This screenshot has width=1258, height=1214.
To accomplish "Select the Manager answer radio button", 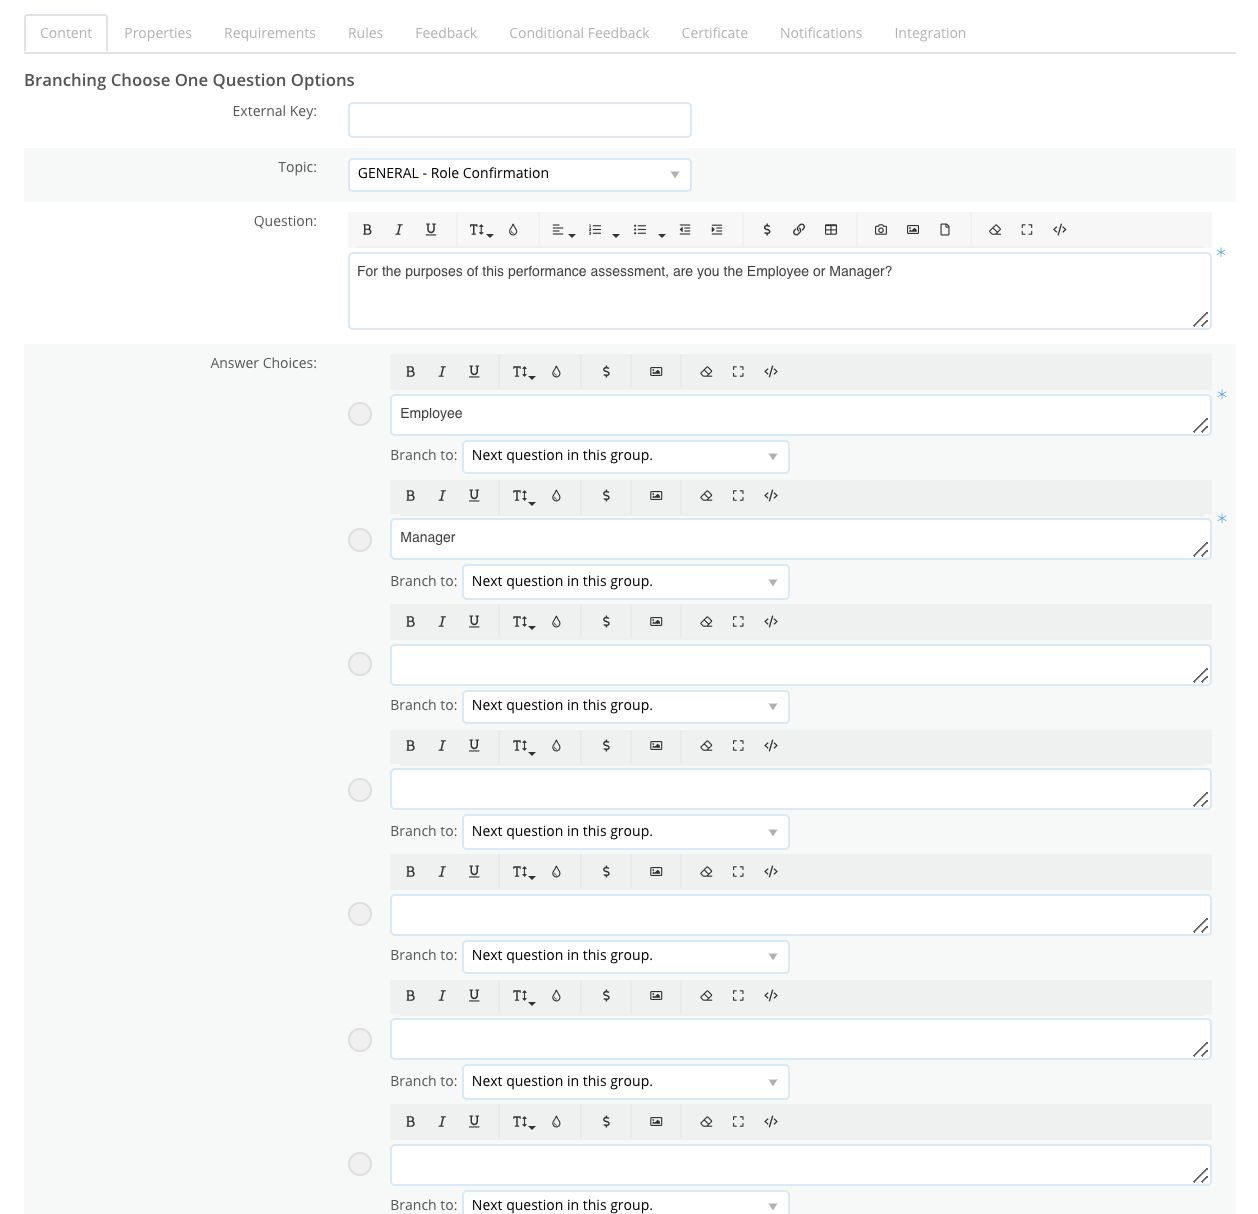I will [x=360, y=539].
